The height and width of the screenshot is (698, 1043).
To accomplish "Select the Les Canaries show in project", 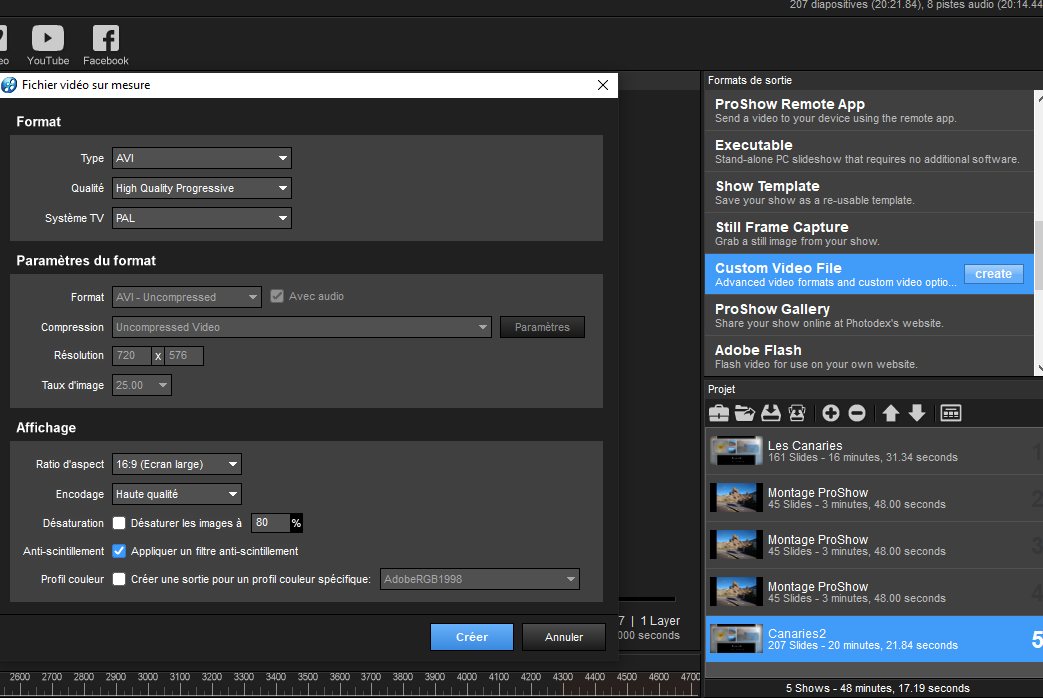I will click(873, 451).
